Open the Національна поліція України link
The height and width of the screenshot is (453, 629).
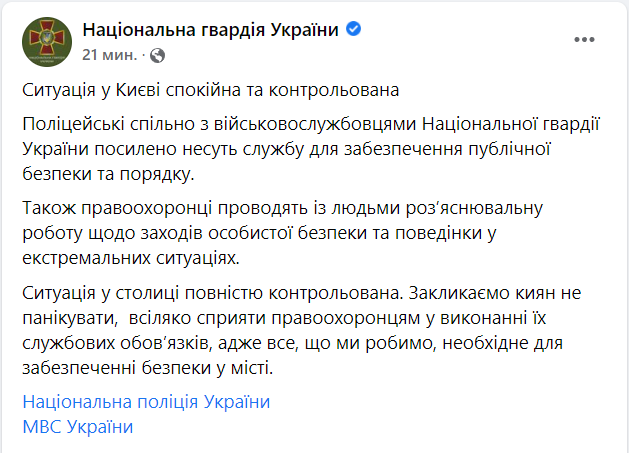click(146, 402)
